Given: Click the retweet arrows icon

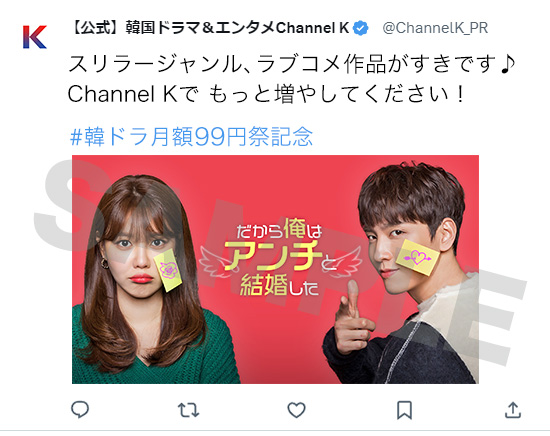Looking at the screenshot, I should tap(188, 410).
